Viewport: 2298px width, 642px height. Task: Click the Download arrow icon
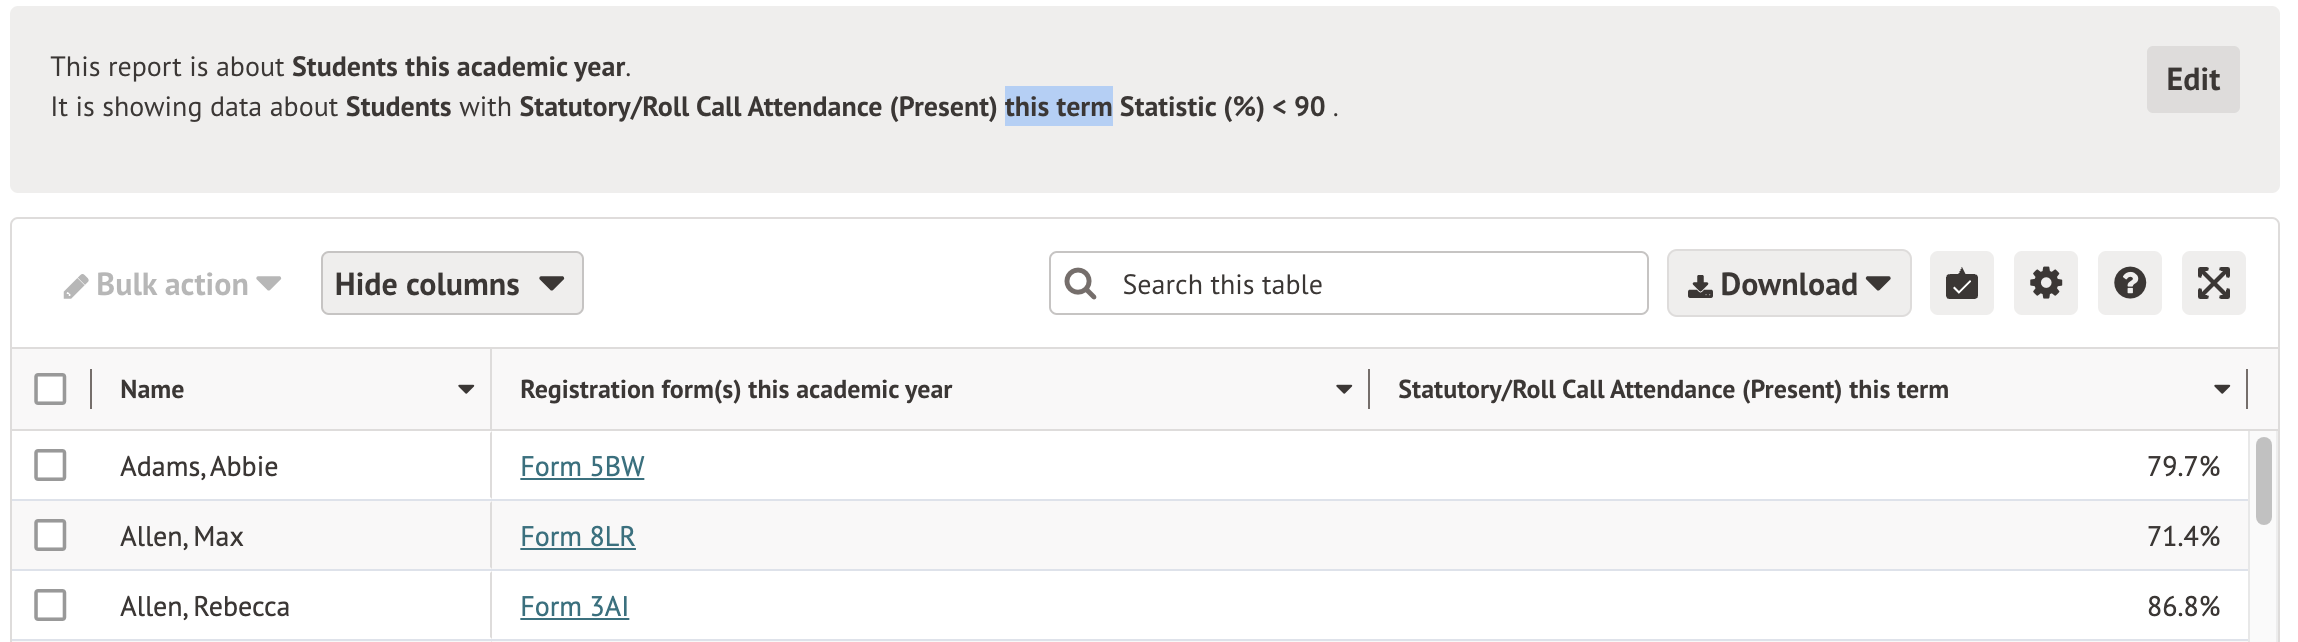point(1700,287)
